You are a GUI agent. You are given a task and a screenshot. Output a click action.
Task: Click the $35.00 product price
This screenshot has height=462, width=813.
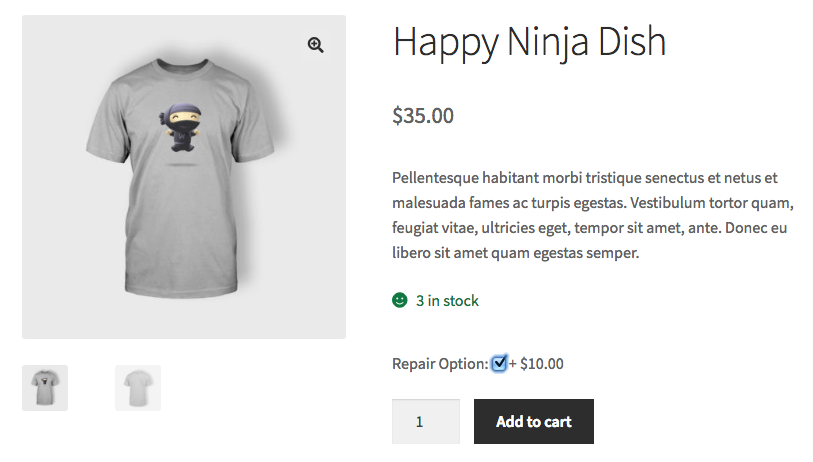(423, 116)
